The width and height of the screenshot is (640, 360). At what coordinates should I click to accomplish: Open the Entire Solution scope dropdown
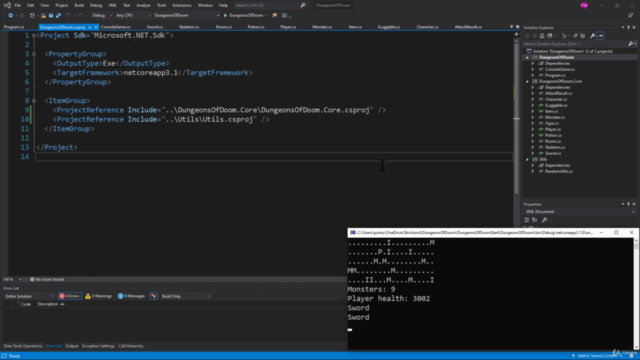click(x=29, y=296)
